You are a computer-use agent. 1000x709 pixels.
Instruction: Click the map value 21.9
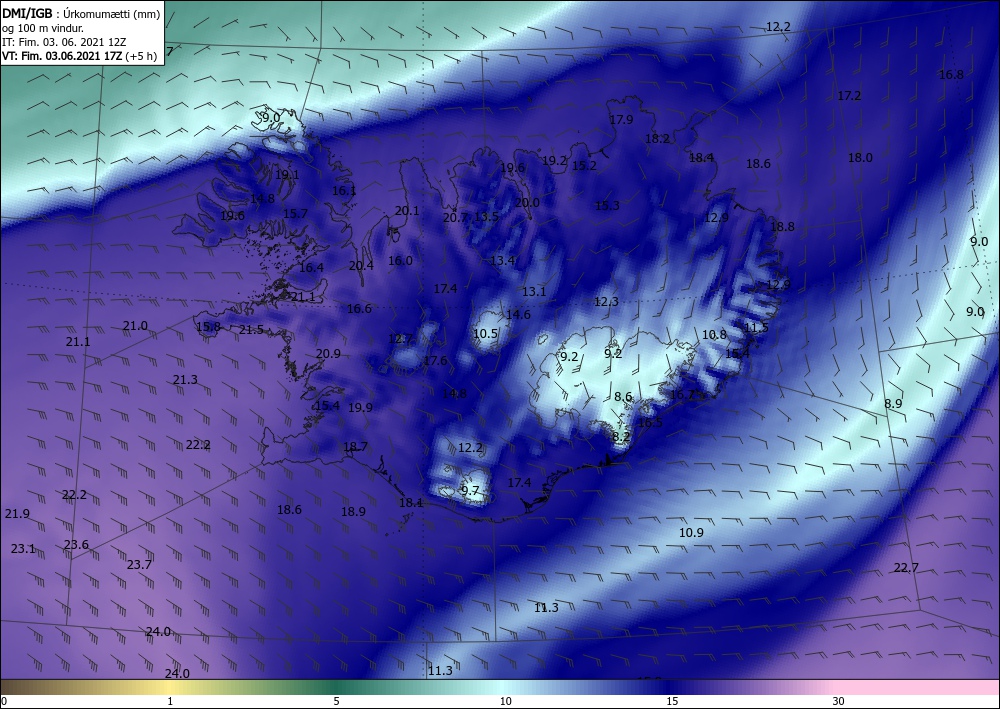17,514
